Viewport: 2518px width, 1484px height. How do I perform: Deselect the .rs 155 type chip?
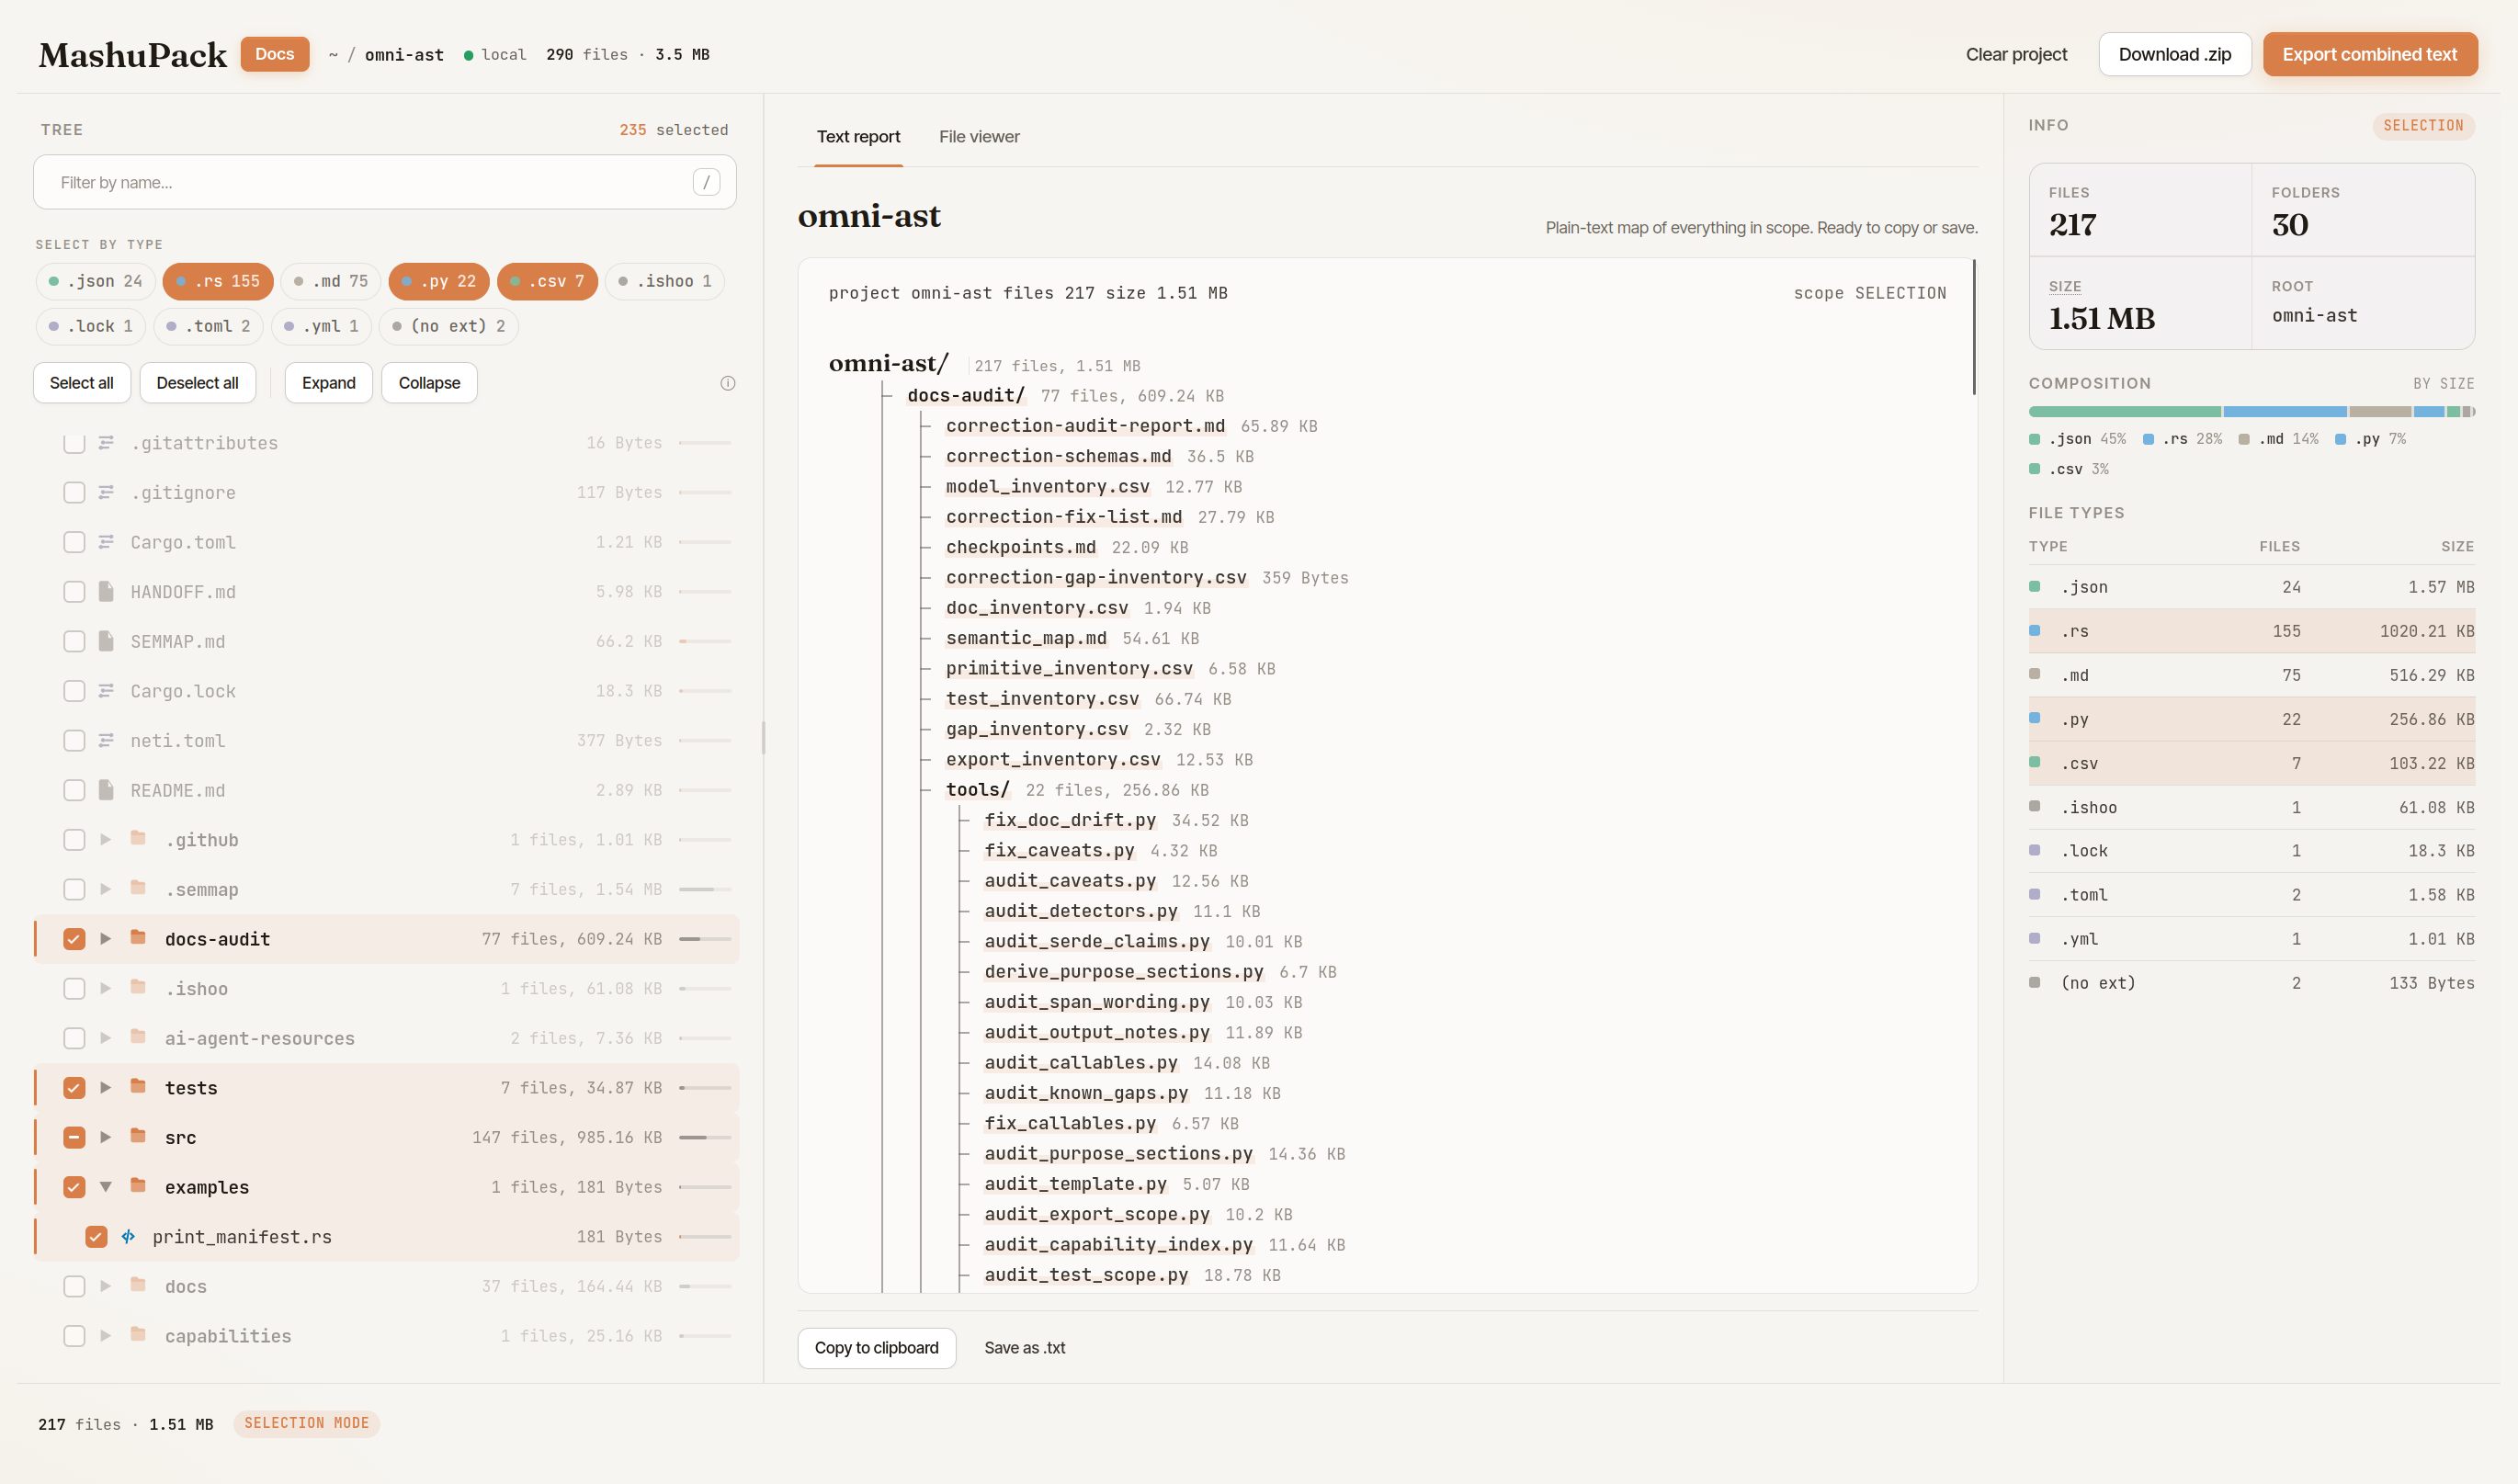click(x=218, y=281)
